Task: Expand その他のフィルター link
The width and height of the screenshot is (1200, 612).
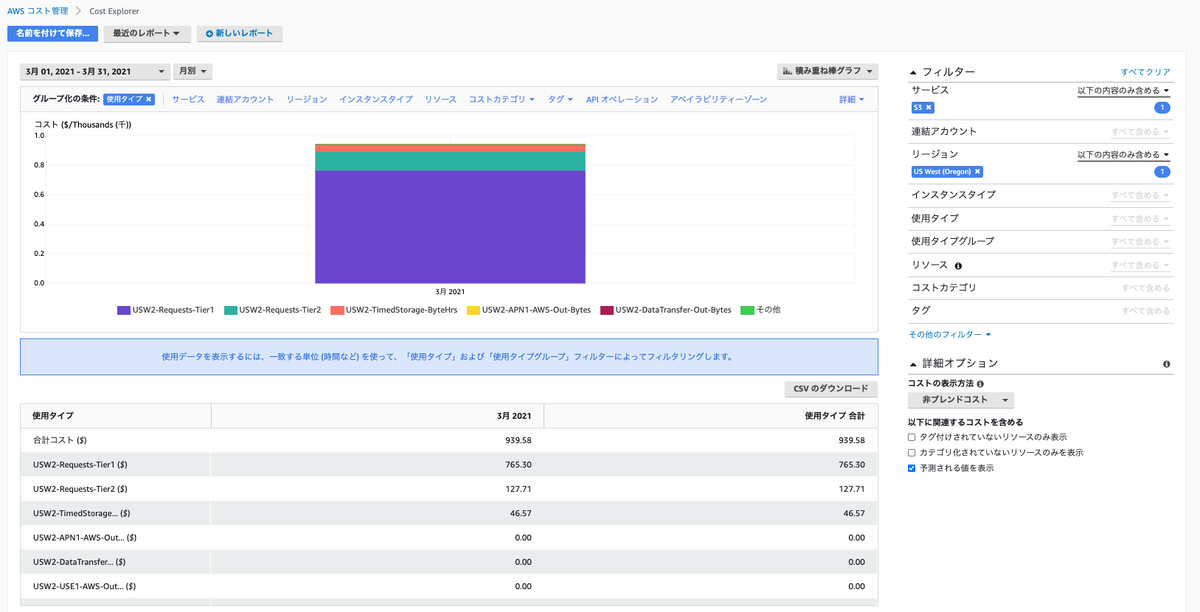Action: click(949, 334)
